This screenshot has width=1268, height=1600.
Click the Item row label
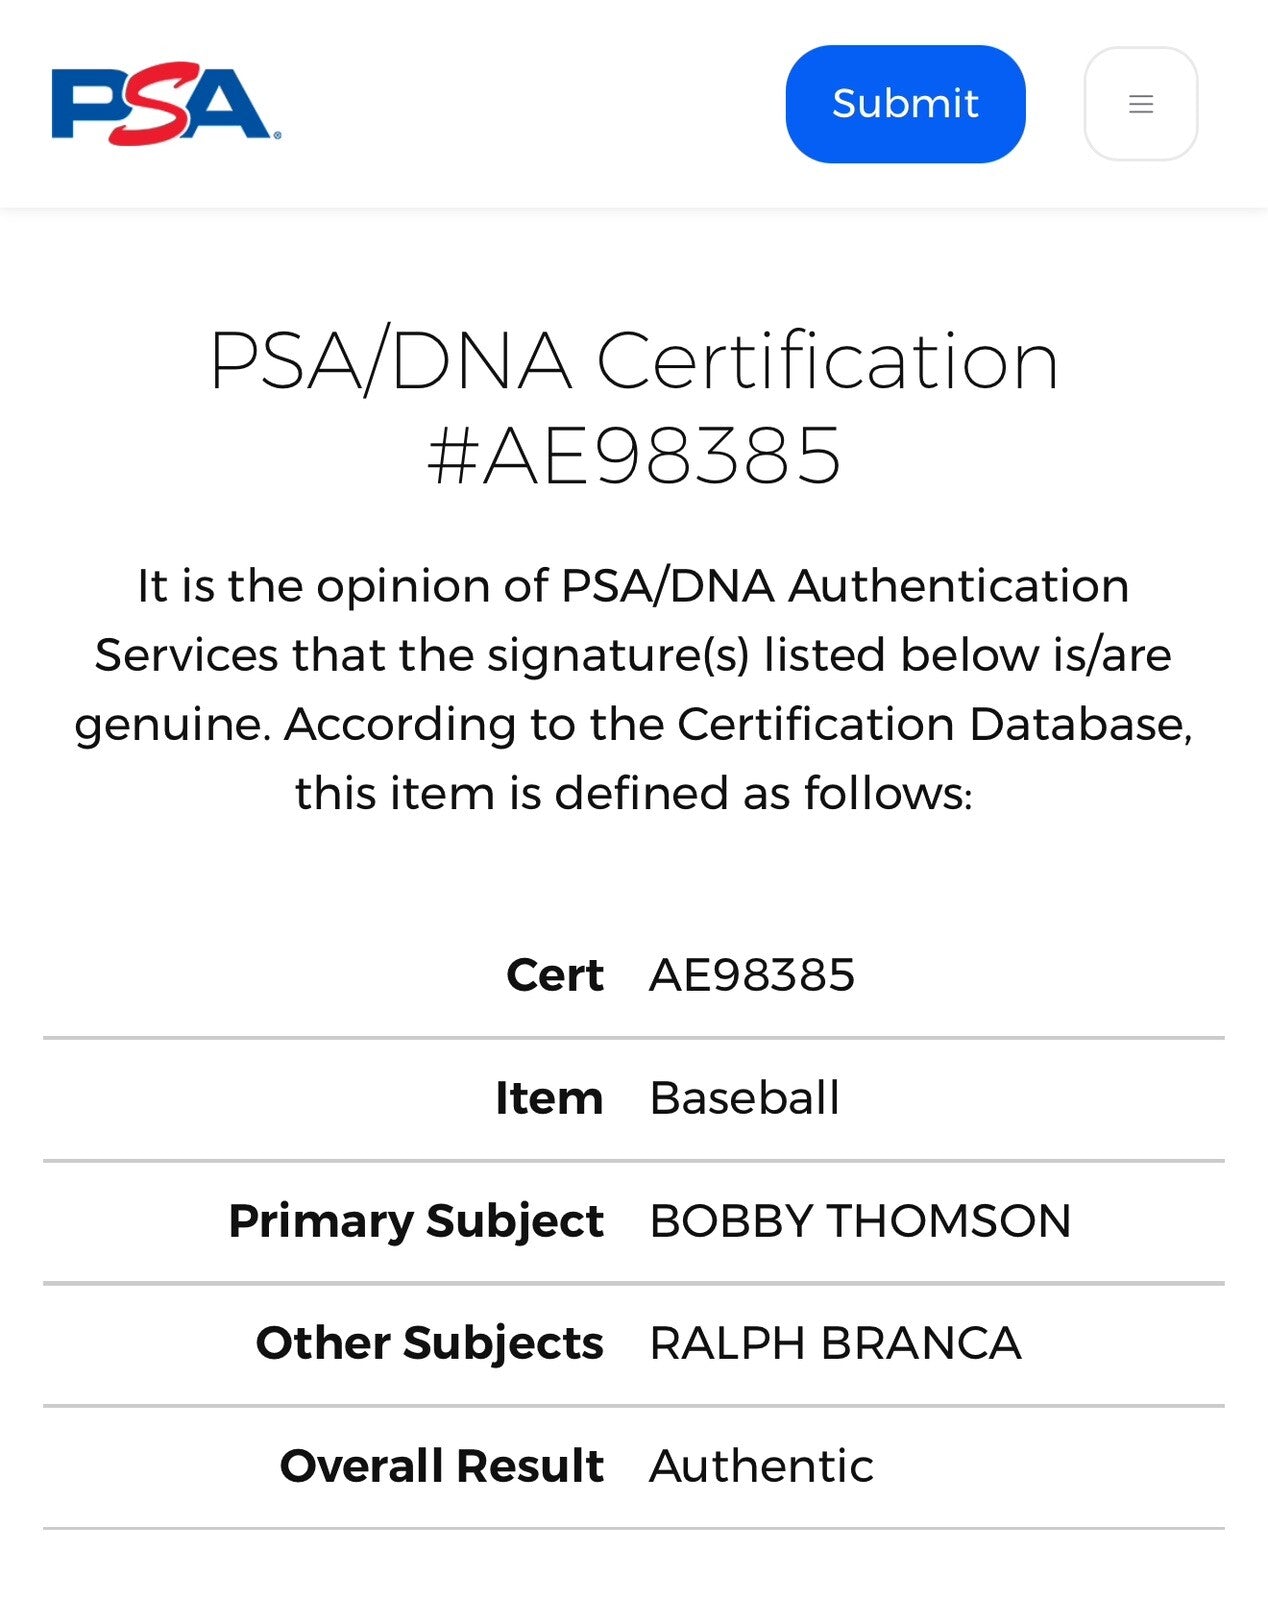point(549,1098)
